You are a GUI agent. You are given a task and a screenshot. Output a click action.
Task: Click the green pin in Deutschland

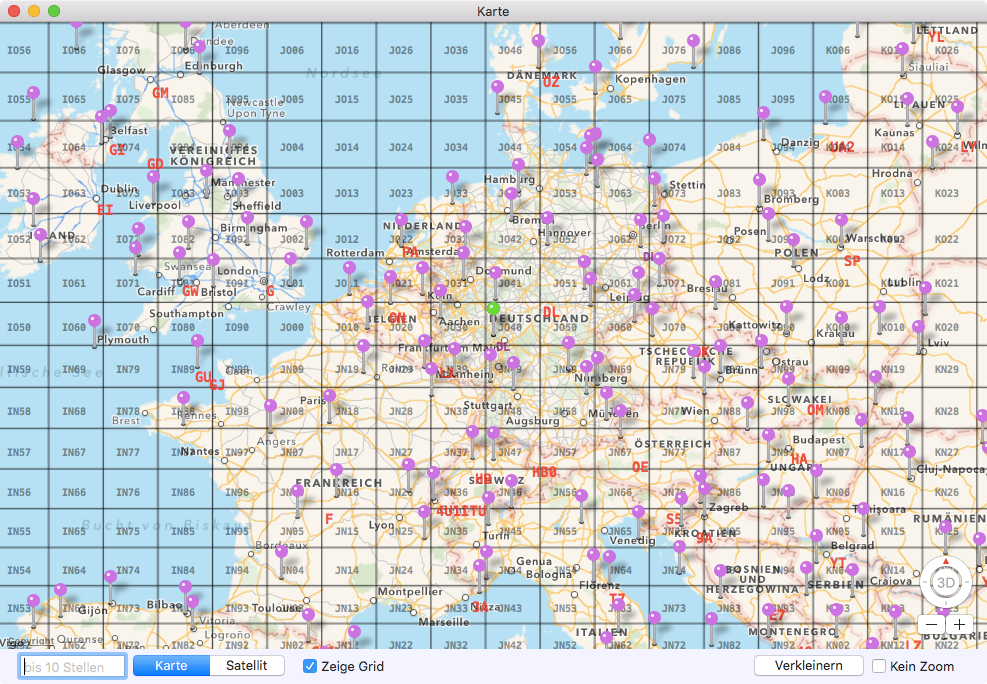(493, 308)
